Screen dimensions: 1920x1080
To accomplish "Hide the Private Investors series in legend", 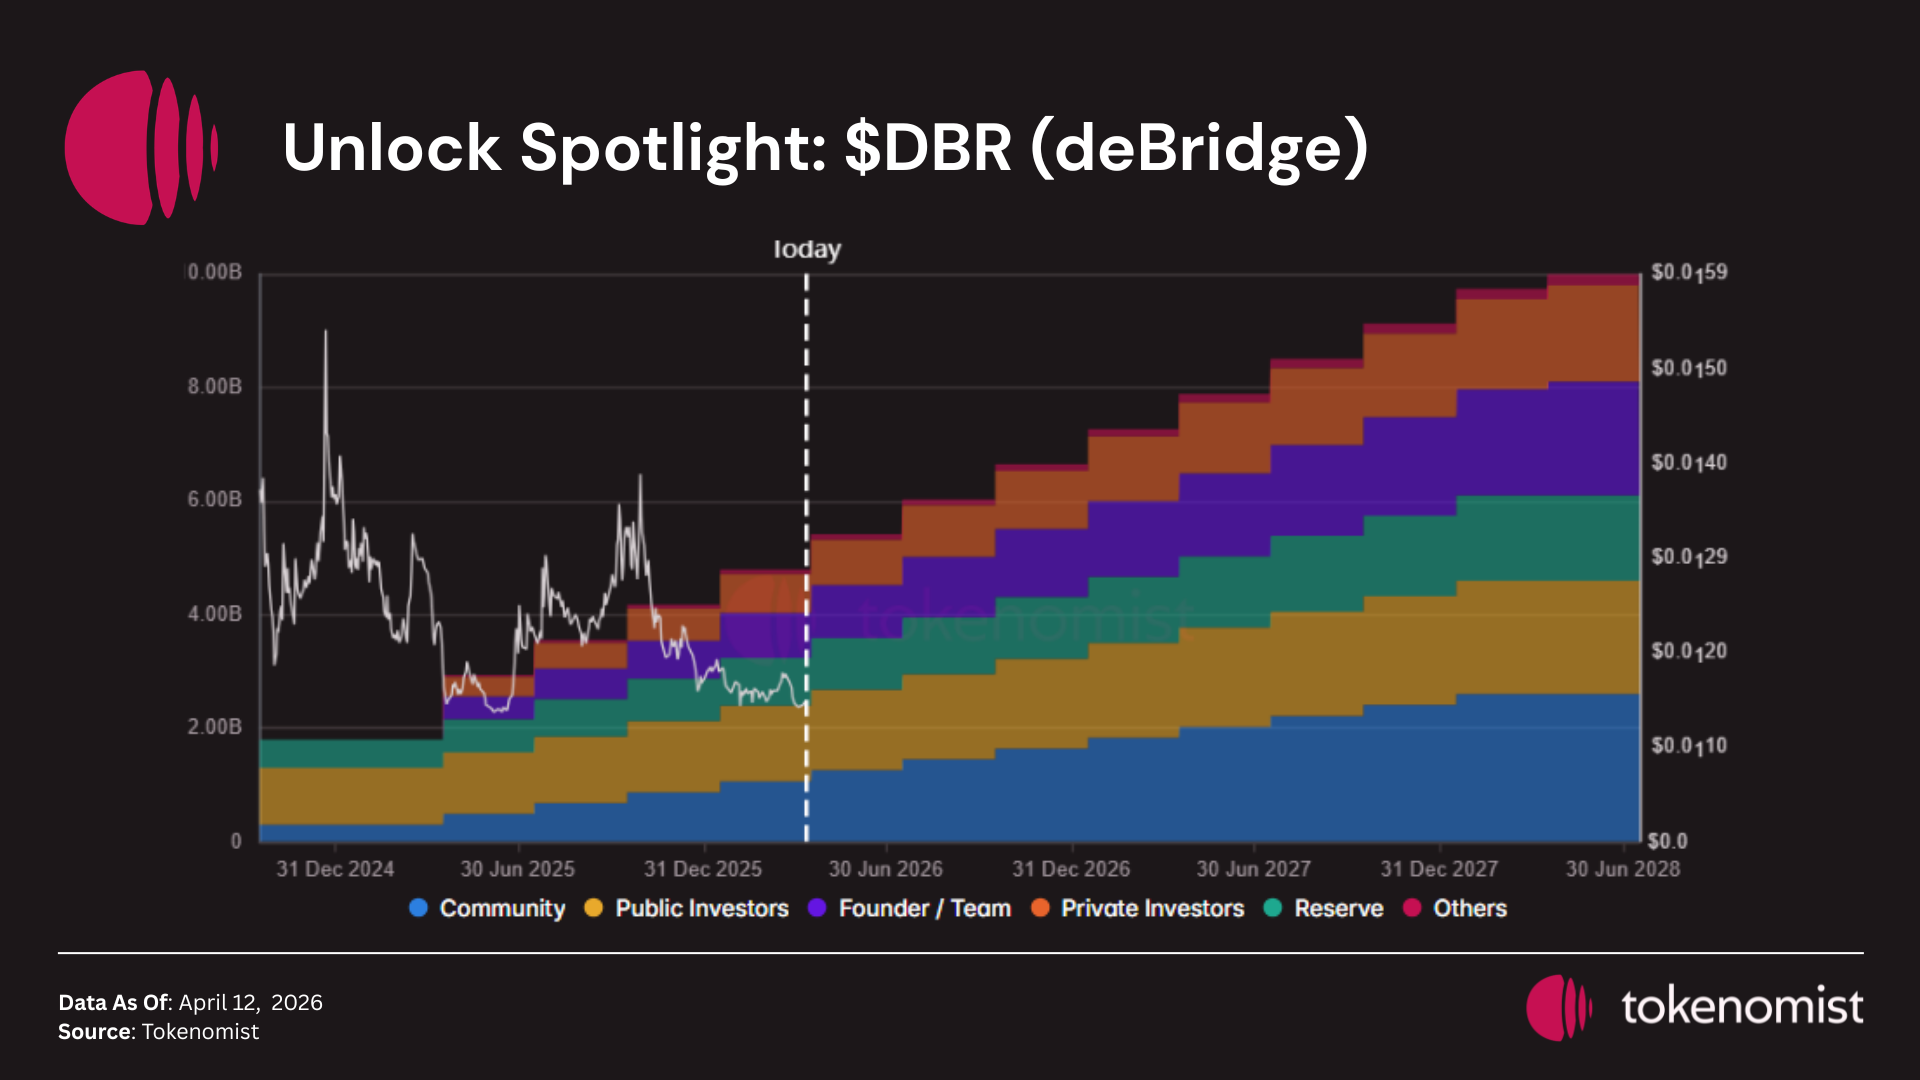I will coord(1152,908).
